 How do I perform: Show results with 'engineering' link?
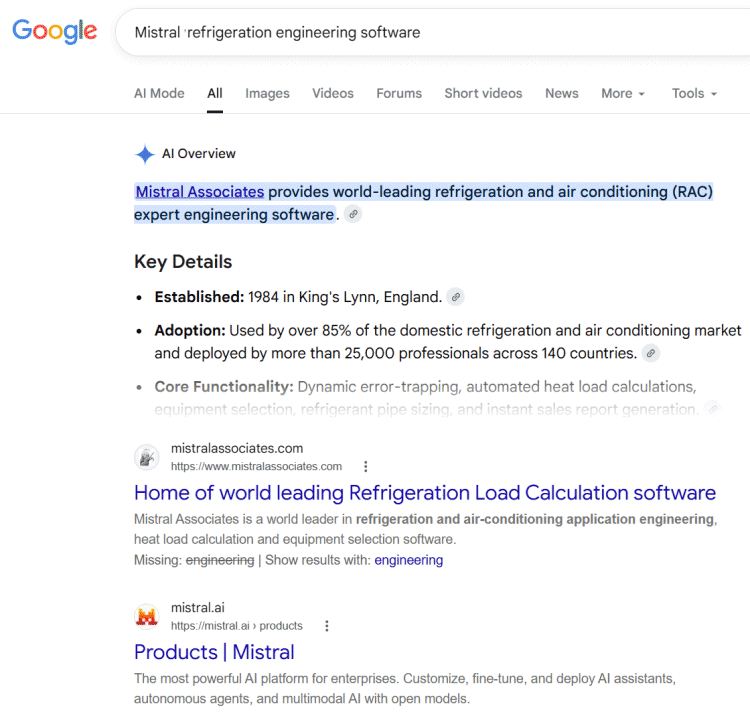[x=408, y=560]
